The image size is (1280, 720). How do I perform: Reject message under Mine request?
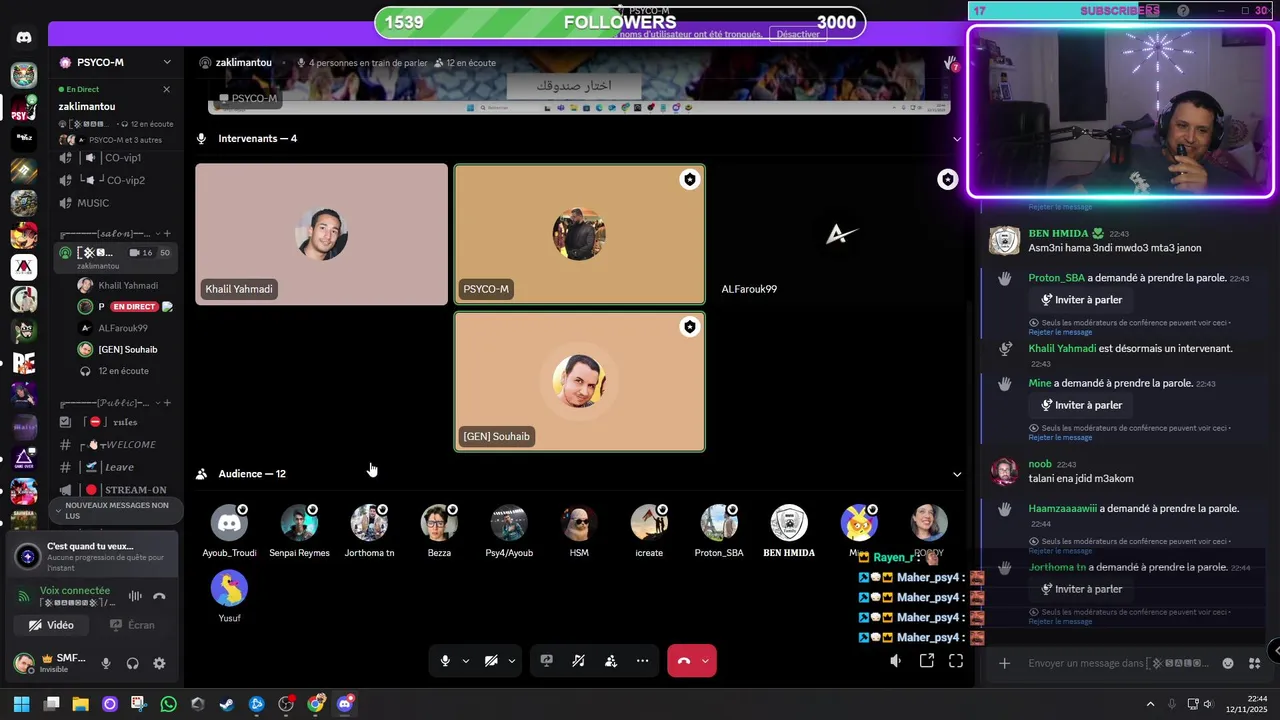tap(1060, 437)
